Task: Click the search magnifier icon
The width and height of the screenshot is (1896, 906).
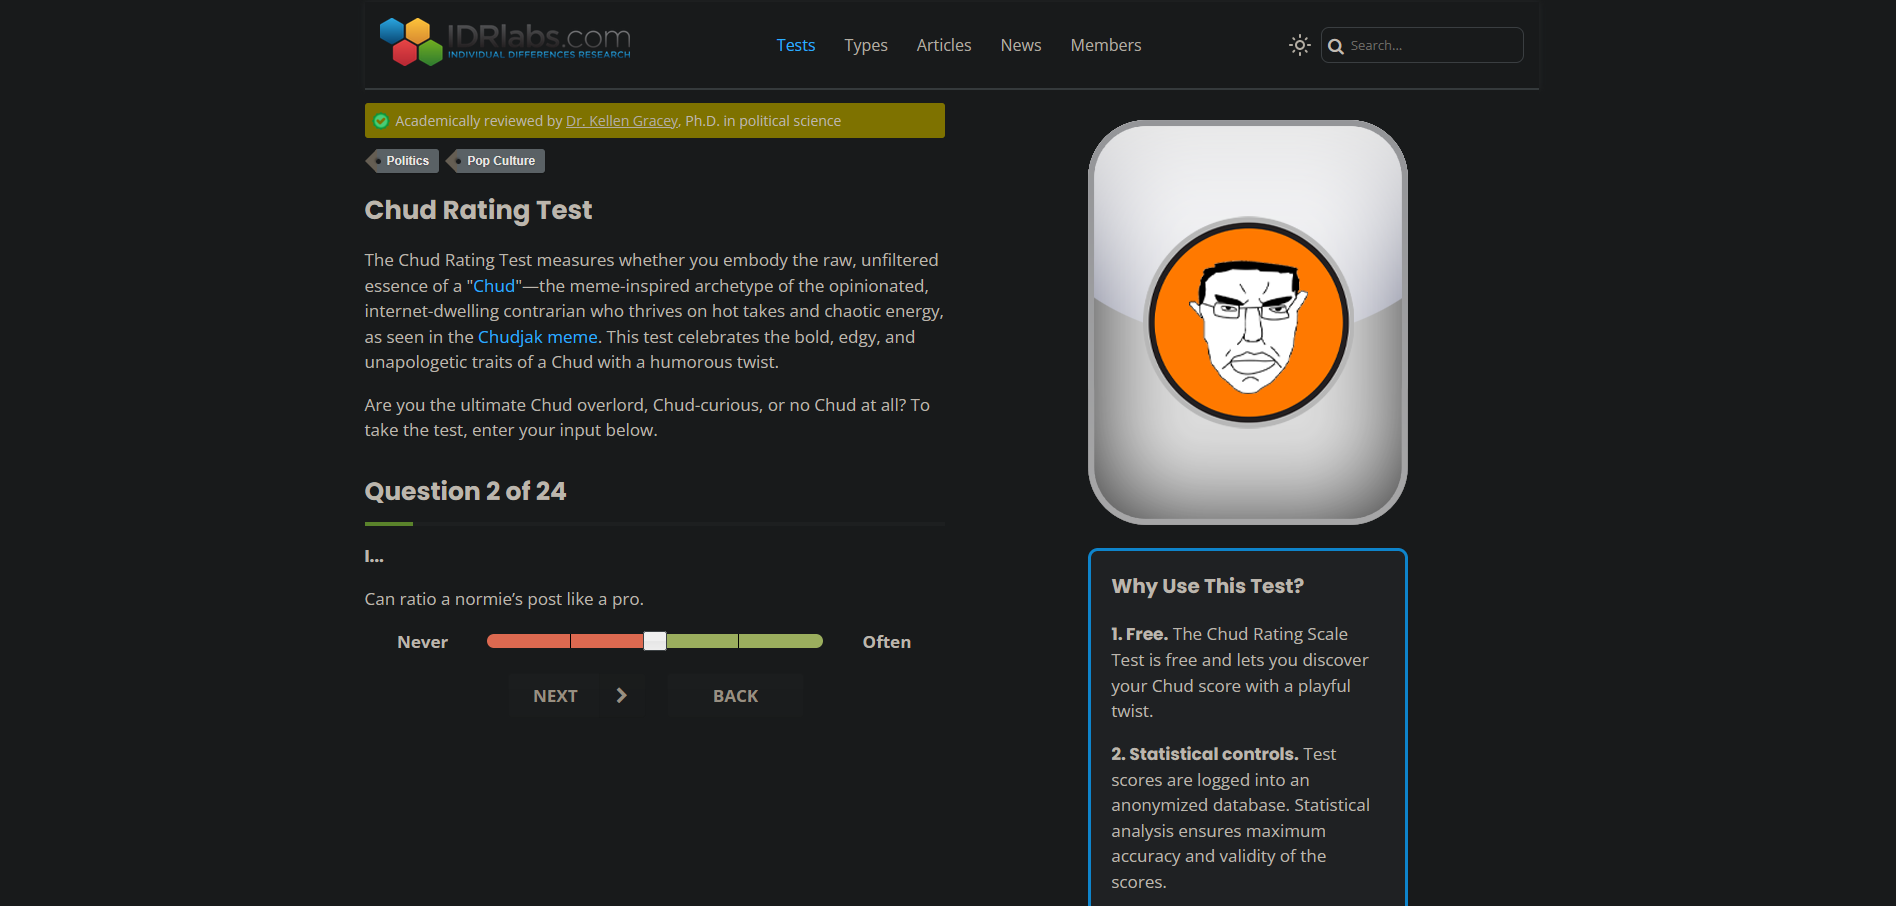Action: (x=1335, y=46)
